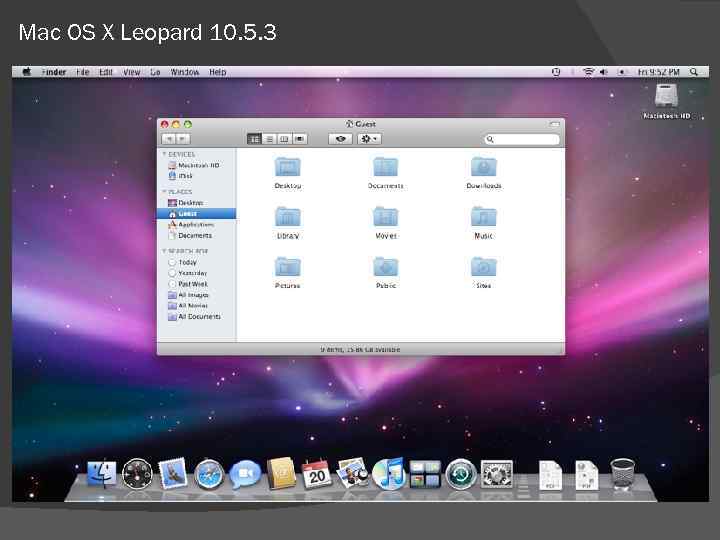
Task: Open the Finder menu
Action: (x=54, y=72)
